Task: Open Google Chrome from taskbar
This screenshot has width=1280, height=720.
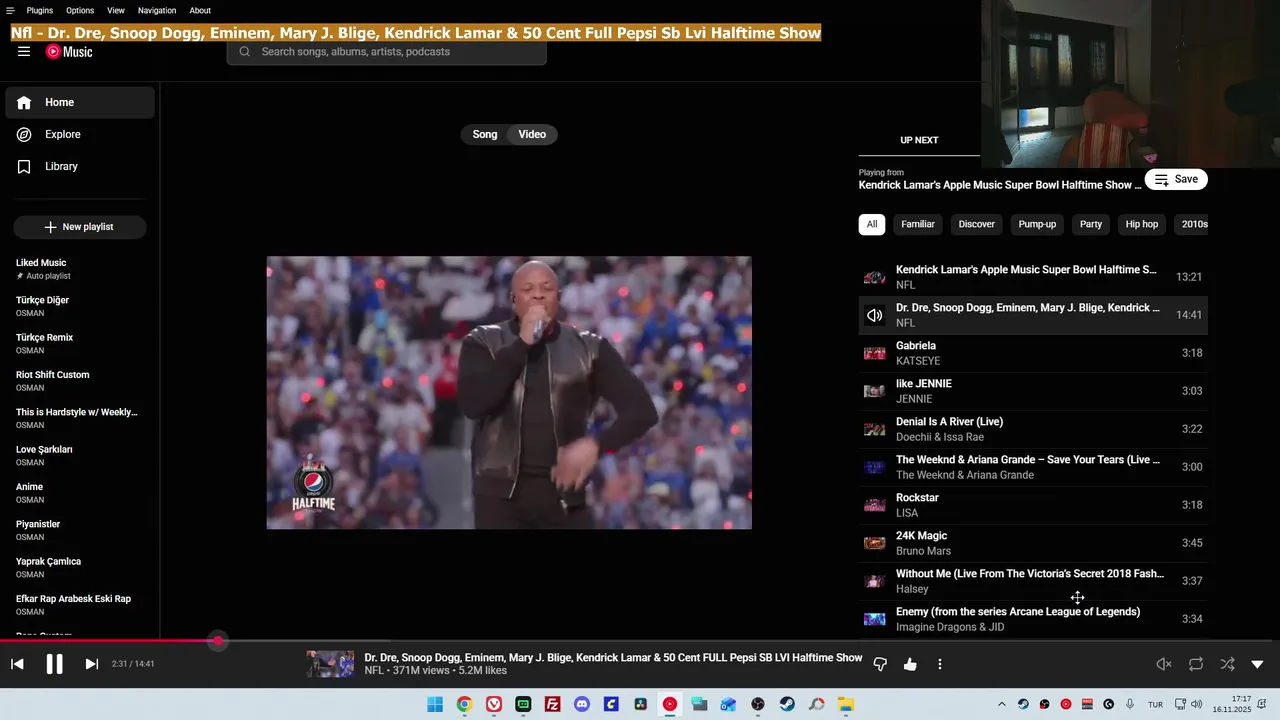Action: (x=464, y=704)
